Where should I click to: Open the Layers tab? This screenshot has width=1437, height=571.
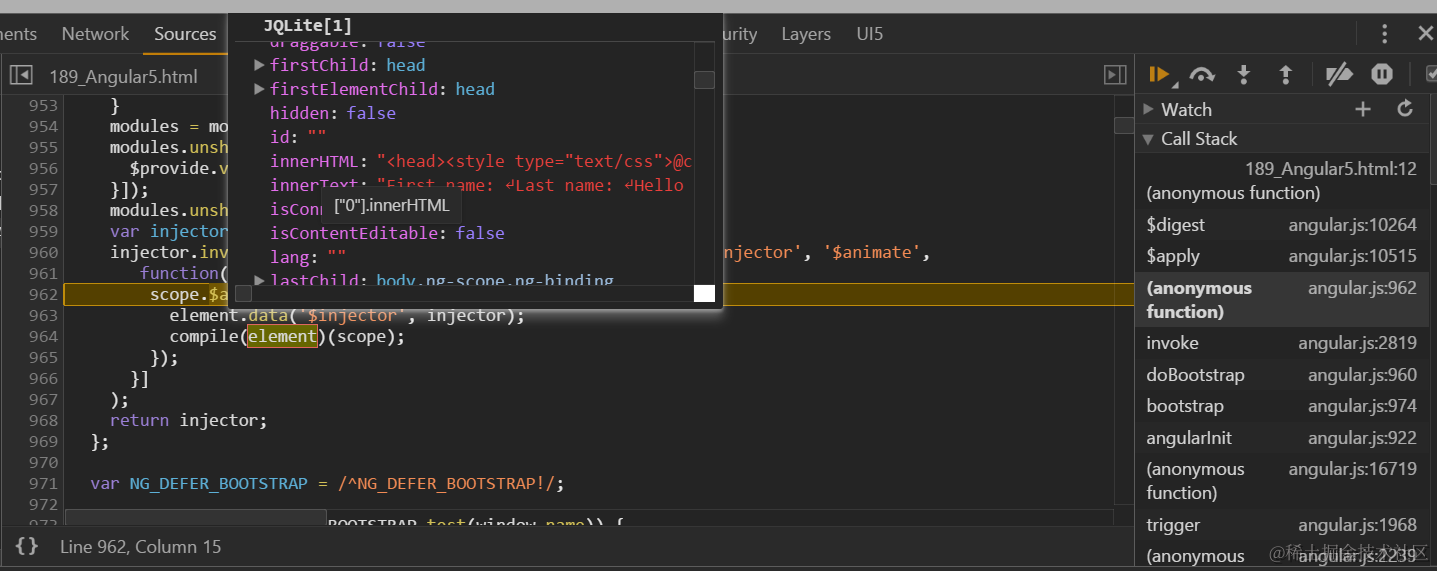[x=806, y=34]
